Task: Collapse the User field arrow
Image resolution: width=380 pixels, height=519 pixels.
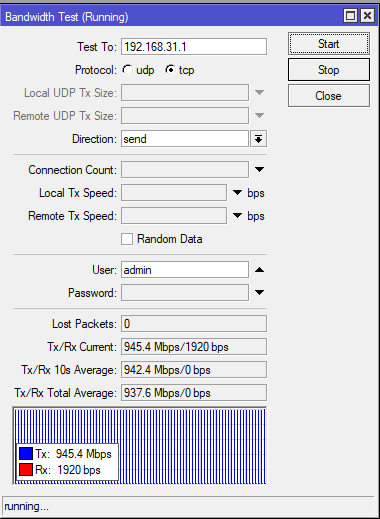Action: (259, 270)
